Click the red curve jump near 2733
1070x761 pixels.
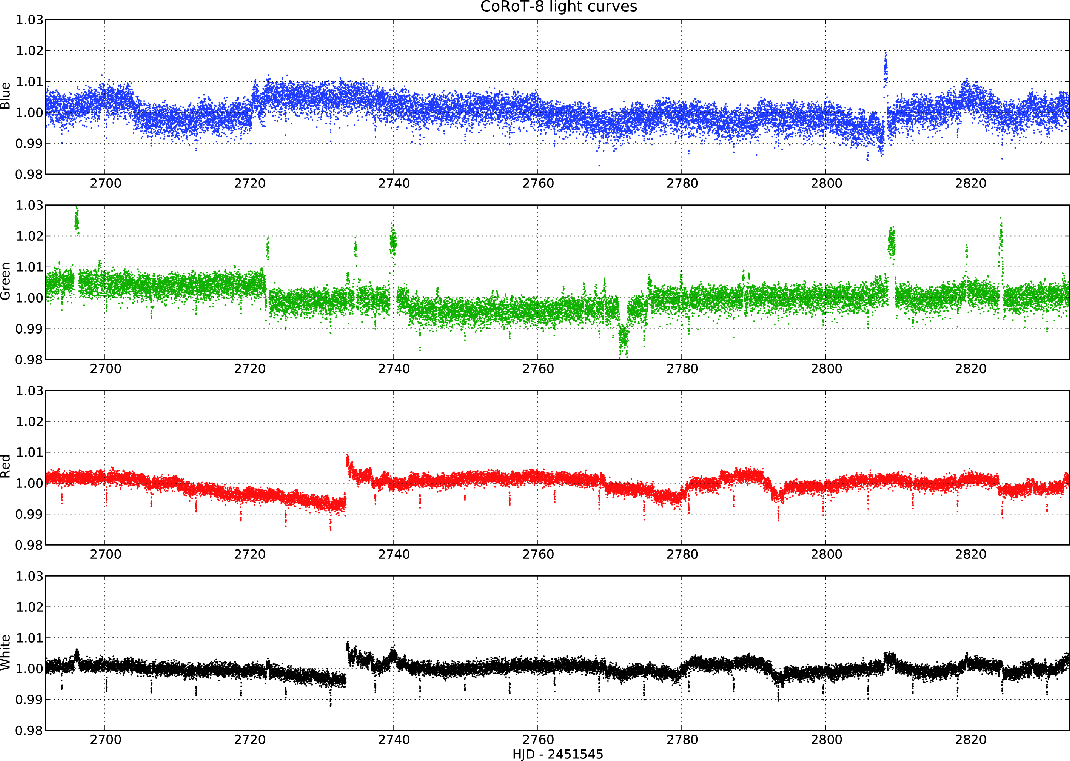(x=348, y=463)
